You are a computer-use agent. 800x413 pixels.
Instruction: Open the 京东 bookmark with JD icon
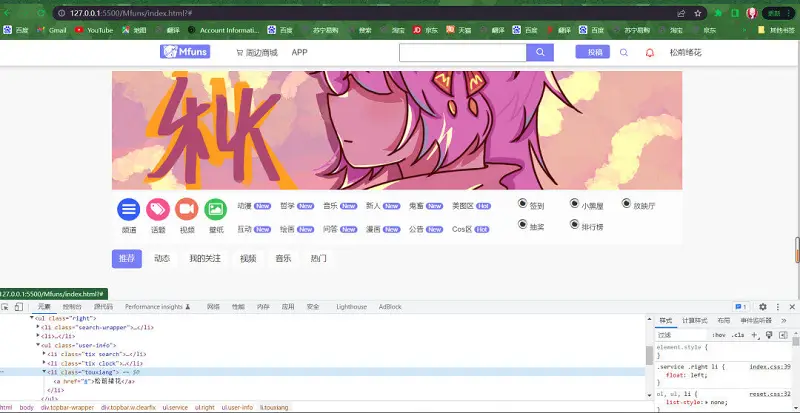click(424, 30)
